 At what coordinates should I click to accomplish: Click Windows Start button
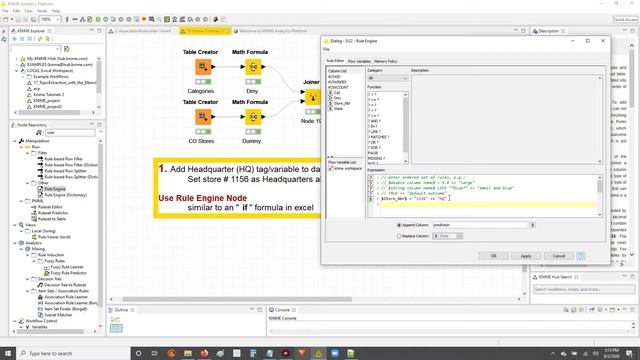(x=7, y=353)
